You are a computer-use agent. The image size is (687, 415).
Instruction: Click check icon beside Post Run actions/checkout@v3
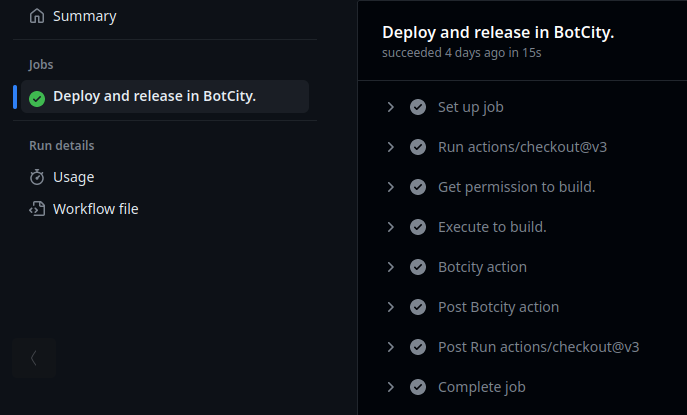[418, 347]
